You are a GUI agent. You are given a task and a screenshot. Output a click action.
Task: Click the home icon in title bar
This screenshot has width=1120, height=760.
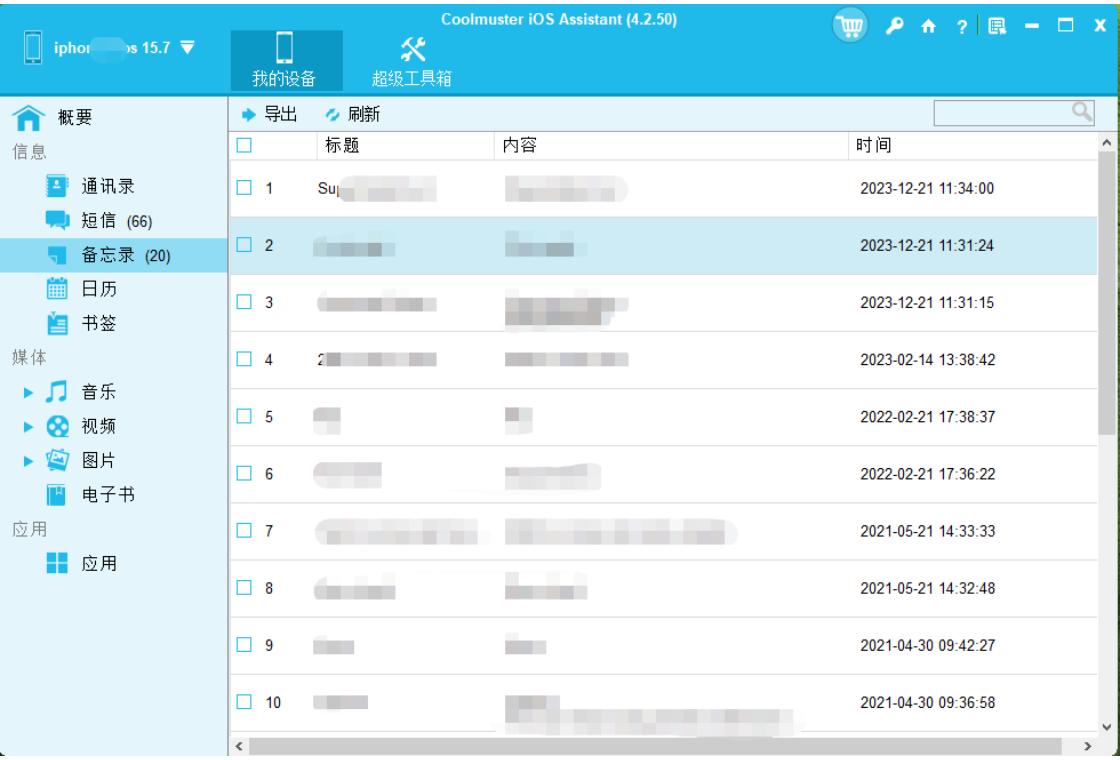point(928,26)
